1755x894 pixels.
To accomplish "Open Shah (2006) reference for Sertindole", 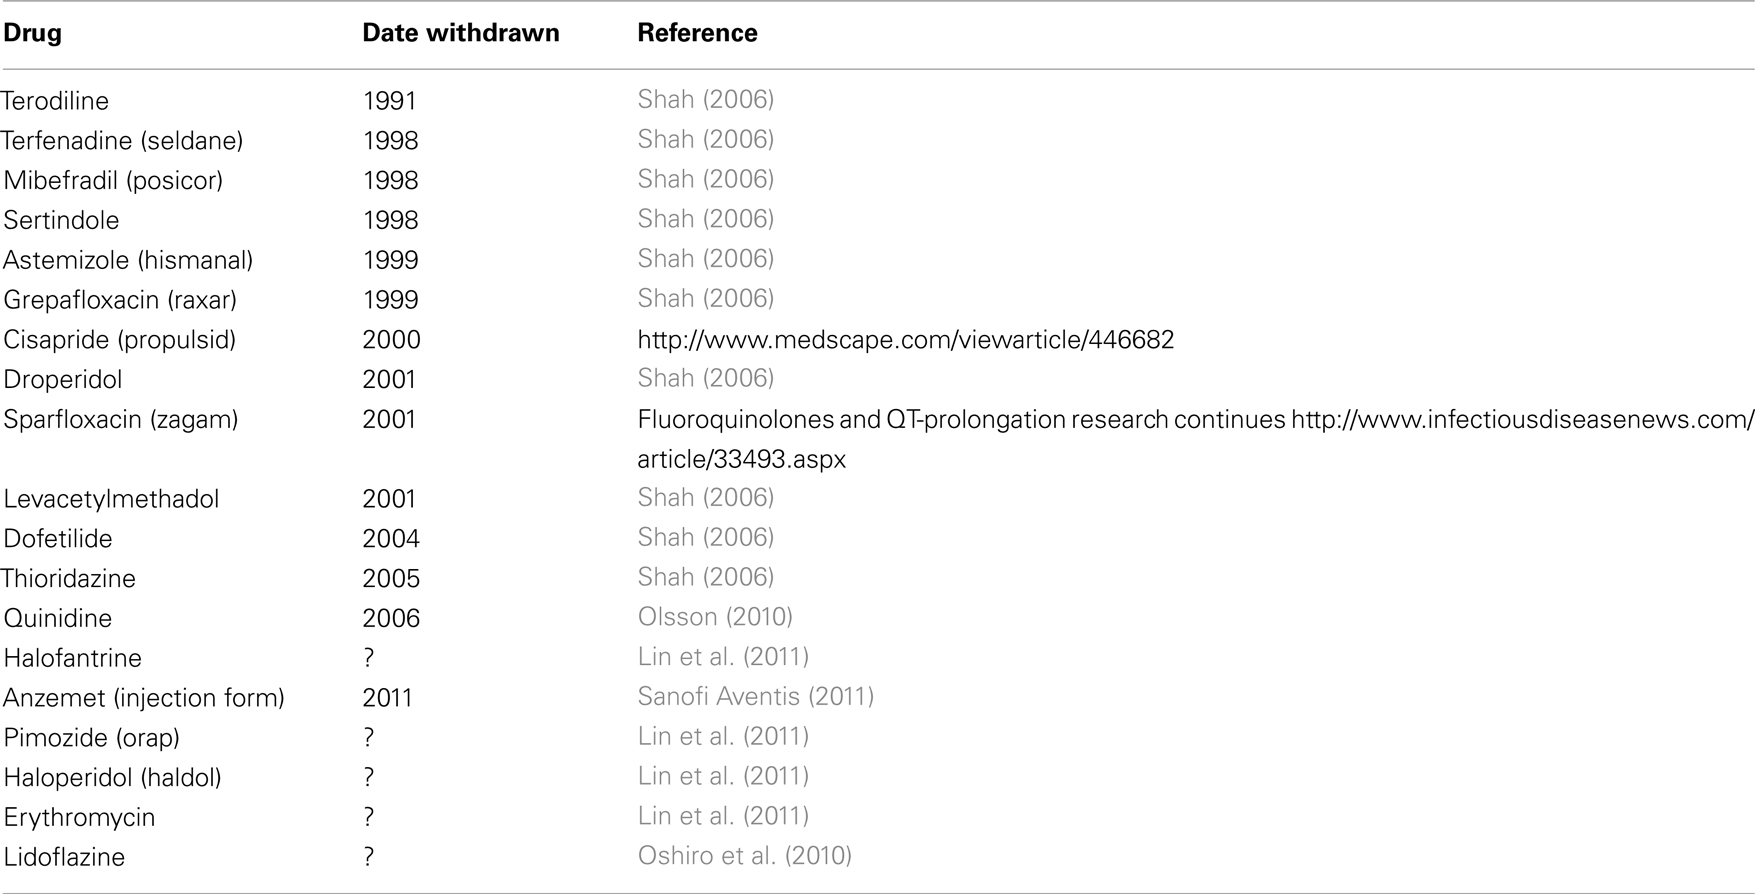I will [x=706, y=219].
